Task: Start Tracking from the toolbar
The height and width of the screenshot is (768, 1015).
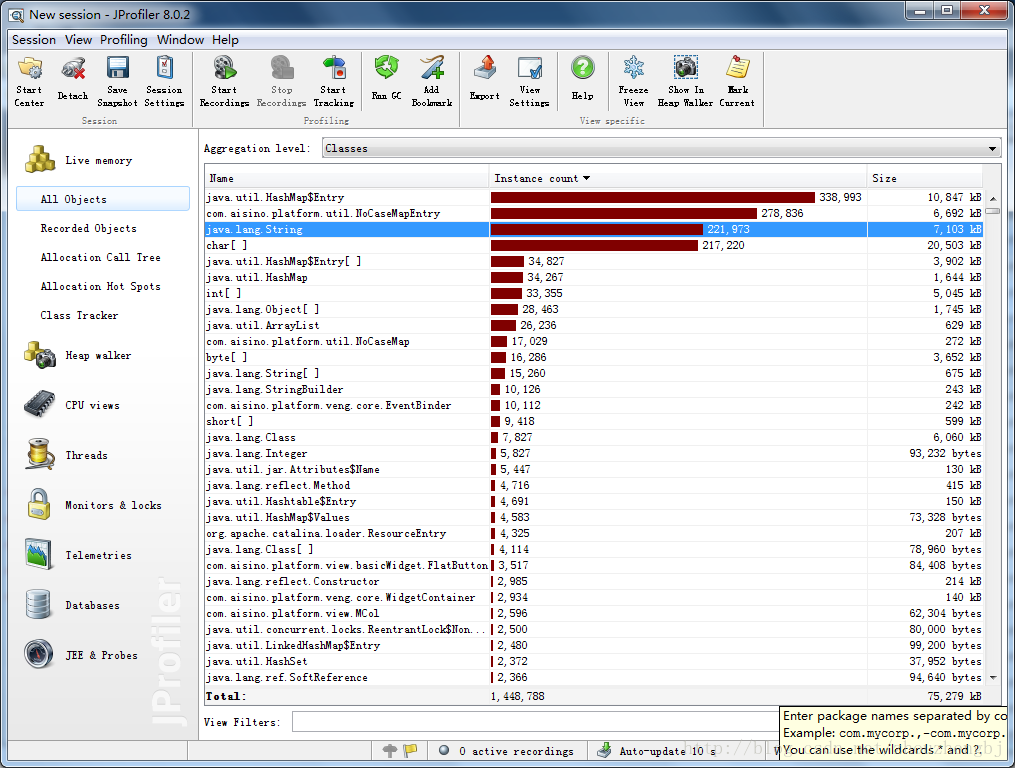Action: 333,82
